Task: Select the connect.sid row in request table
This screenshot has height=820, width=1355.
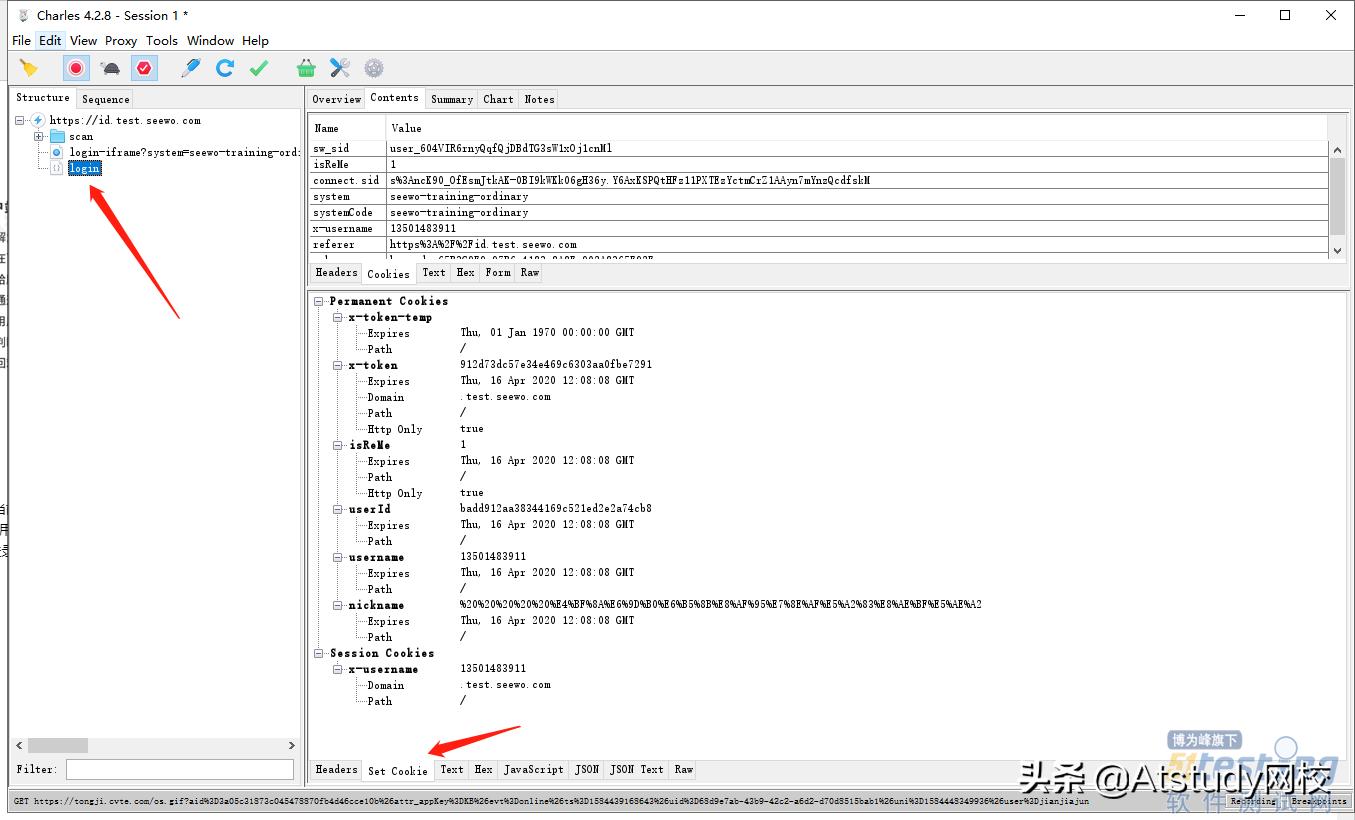Action: pyautogui.click(x=819, y=180)
